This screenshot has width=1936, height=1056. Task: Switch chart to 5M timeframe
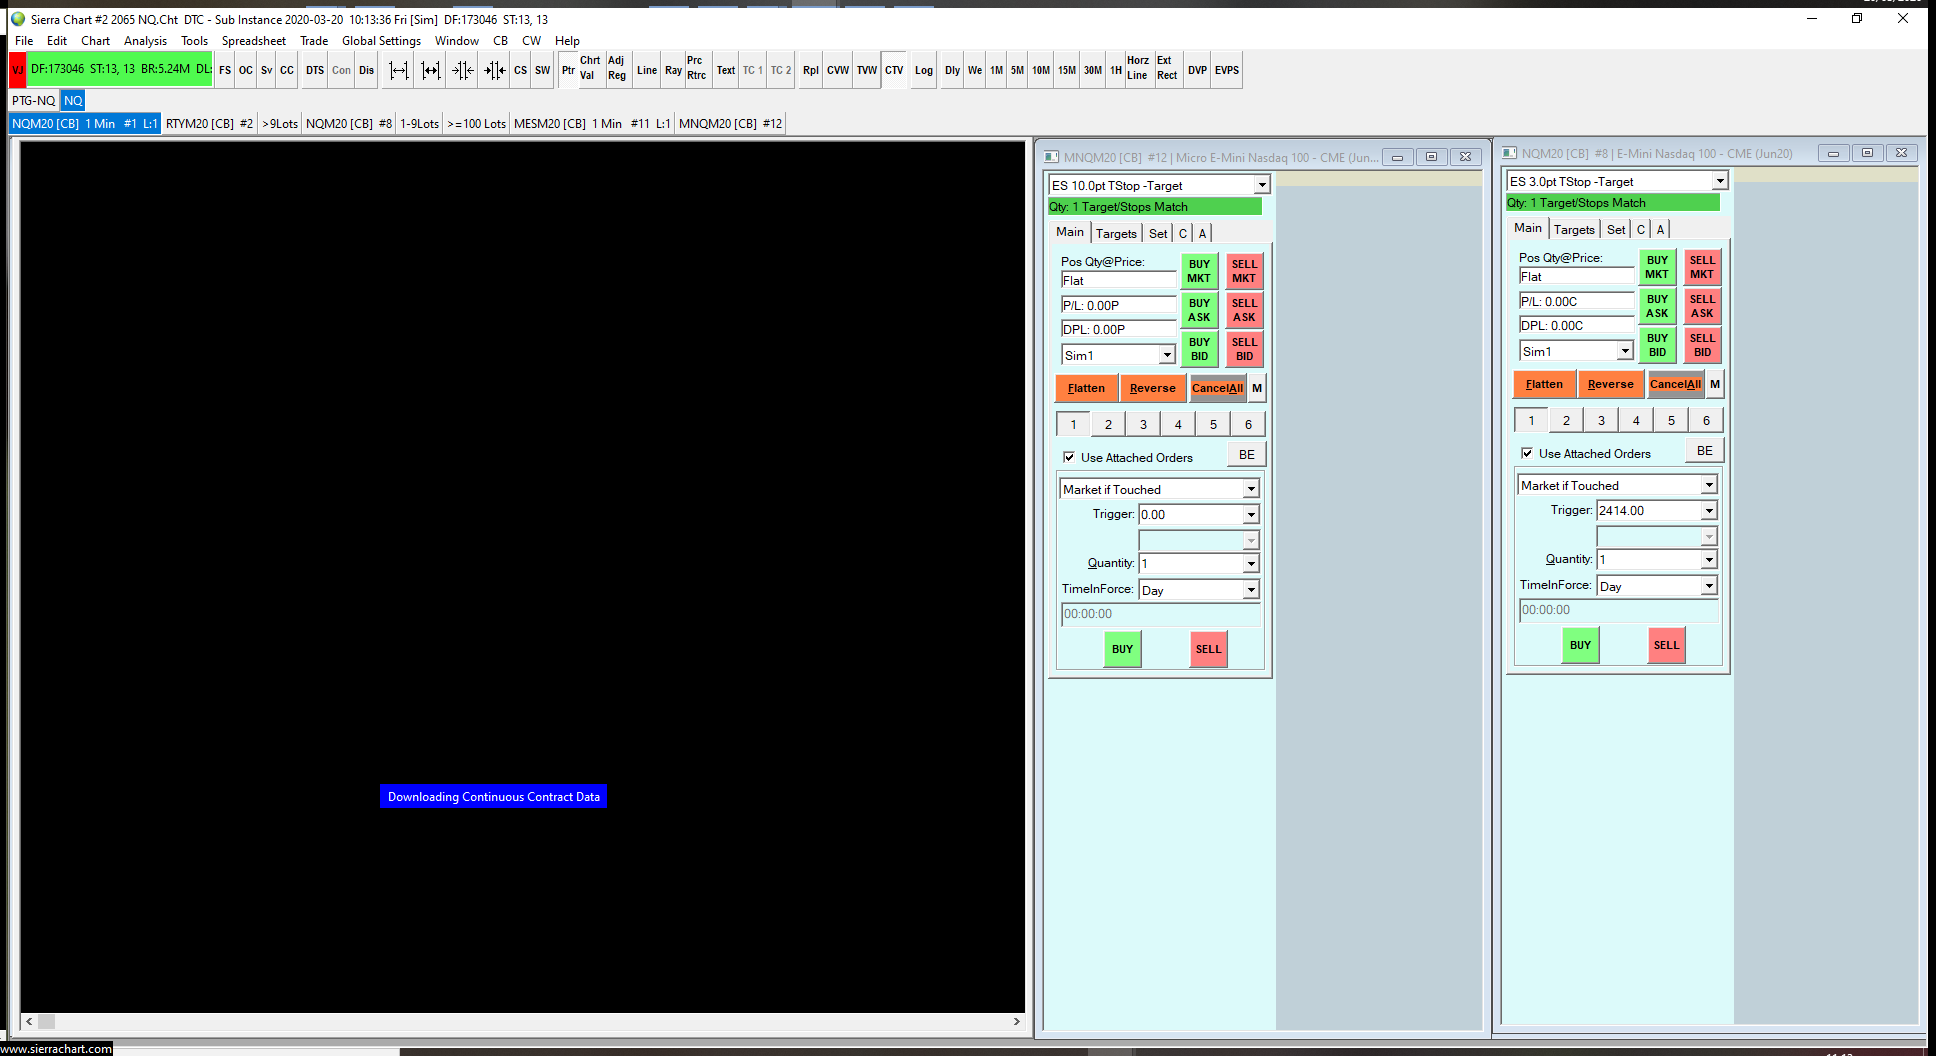pyautogui.click(x=1017, y=70)
